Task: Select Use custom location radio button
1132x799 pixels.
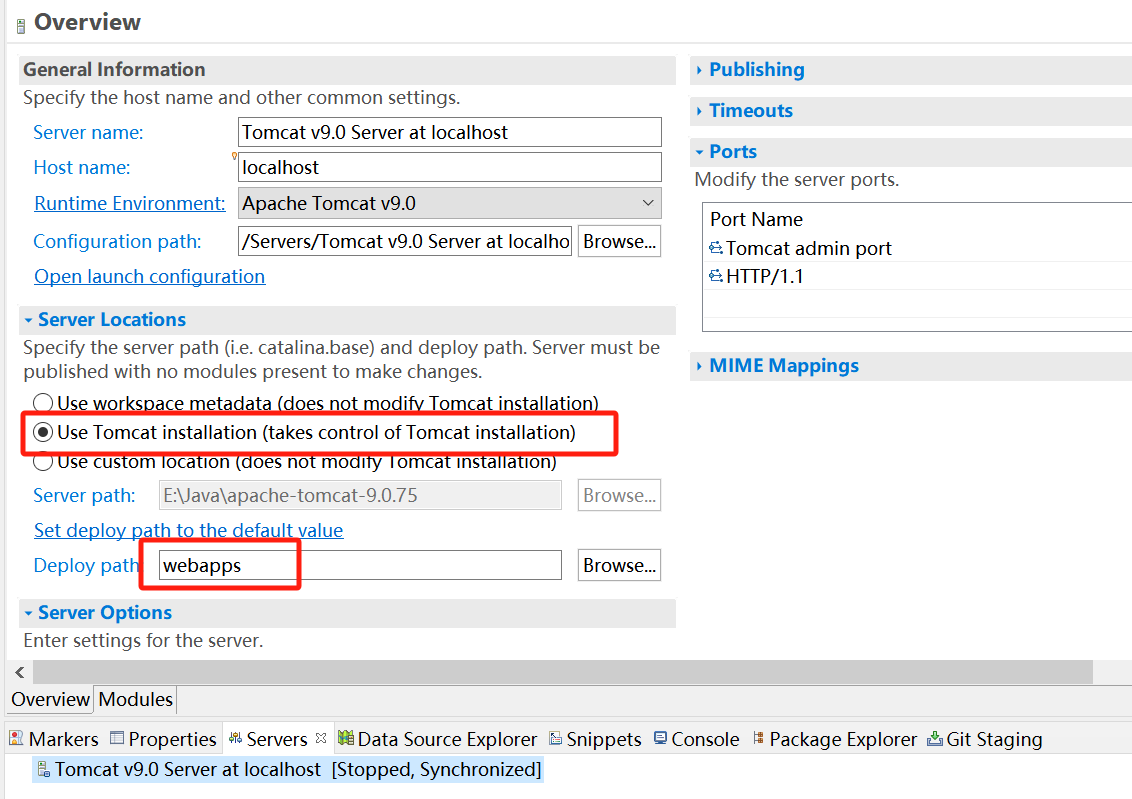Action: coord(43,461)
